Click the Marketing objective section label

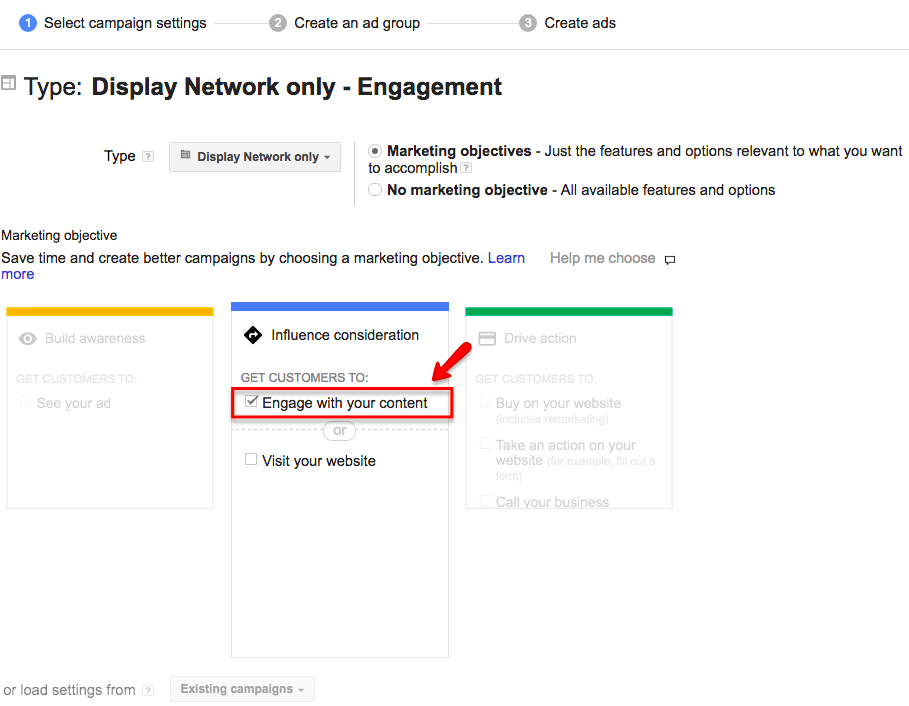[x=59, y=235]
